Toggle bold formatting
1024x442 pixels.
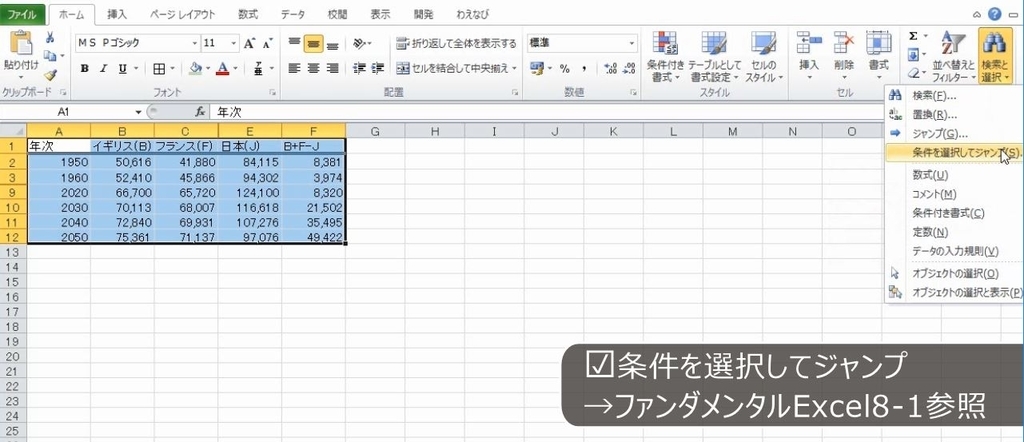coord(84,69)
